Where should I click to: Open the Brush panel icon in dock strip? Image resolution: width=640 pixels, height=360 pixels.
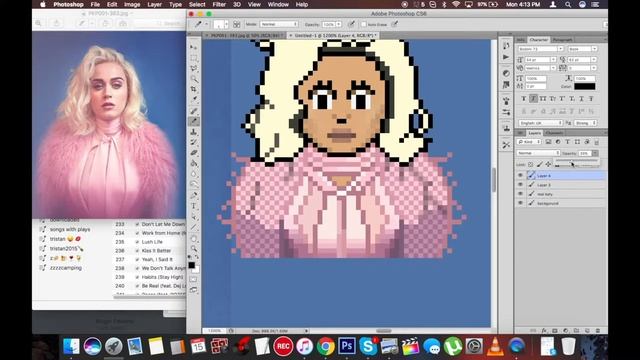(x=506, y=101)
